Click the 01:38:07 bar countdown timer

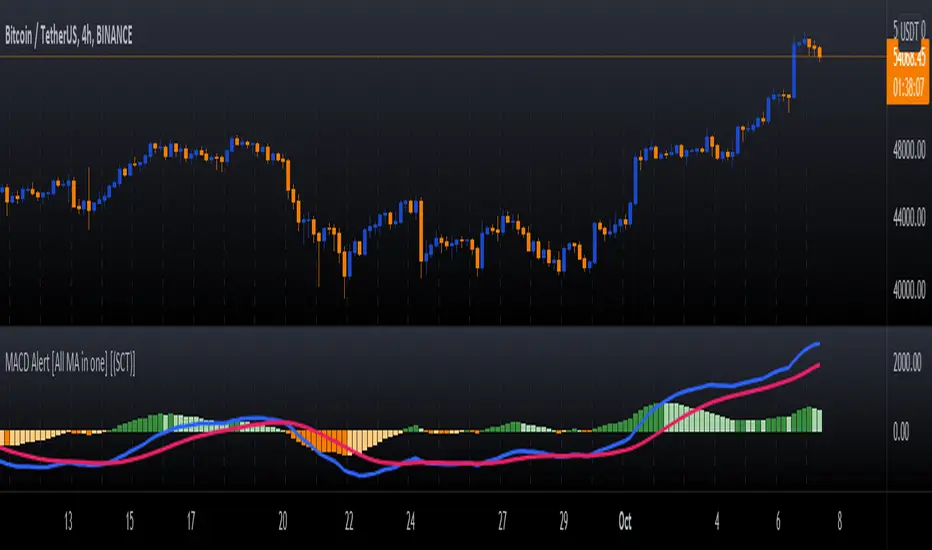pos(908,89)
